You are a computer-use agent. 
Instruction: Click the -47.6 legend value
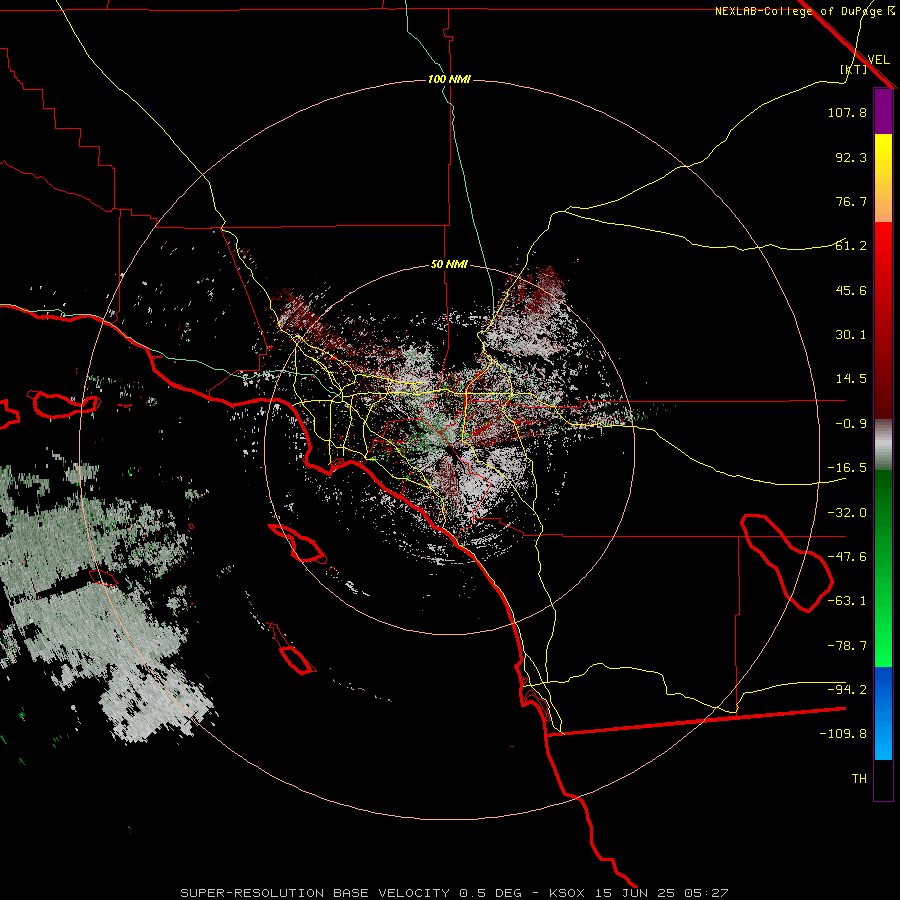coord(847,557)
